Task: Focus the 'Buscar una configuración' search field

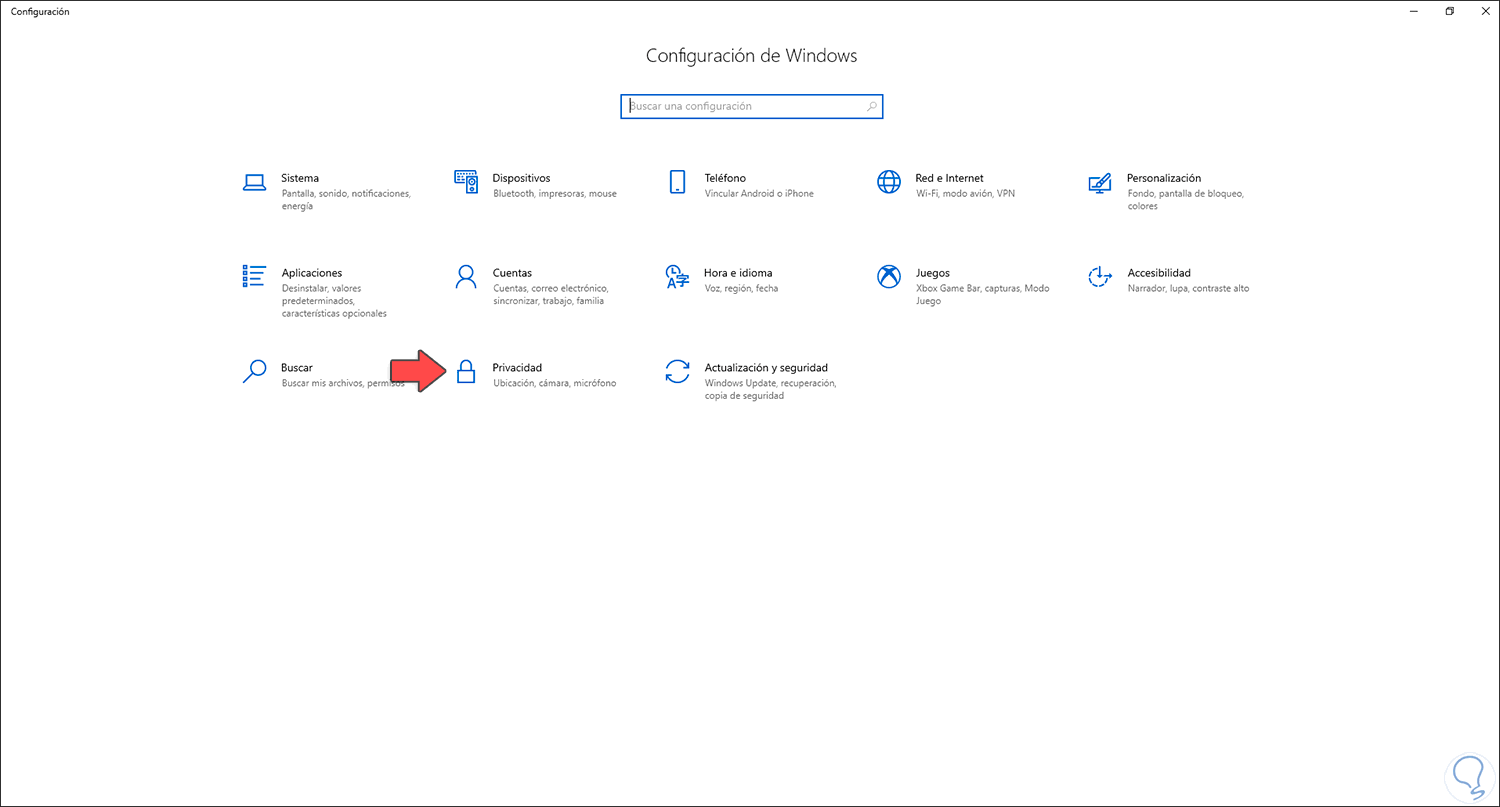Action: point(751,106)
